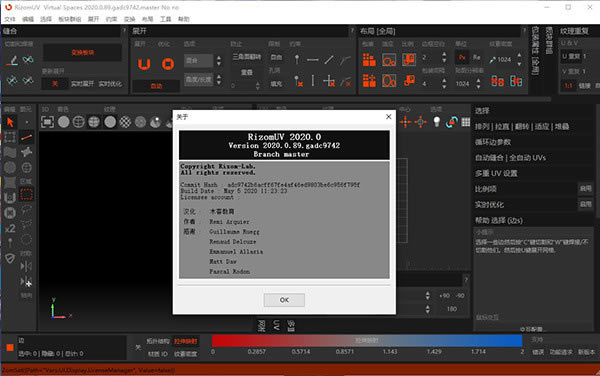Viewport: 600px width, 376px height.
Task: Toggle the Px units button
Action: pyautogui.click(x=462, y=57)
